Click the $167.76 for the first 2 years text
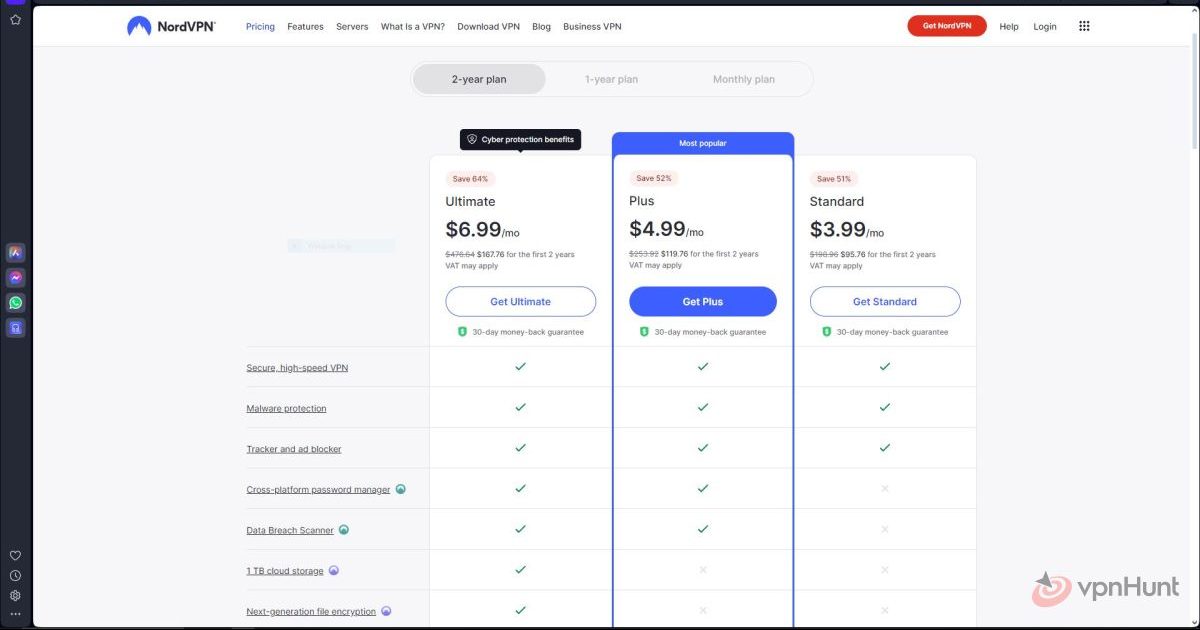 (526, 255)
